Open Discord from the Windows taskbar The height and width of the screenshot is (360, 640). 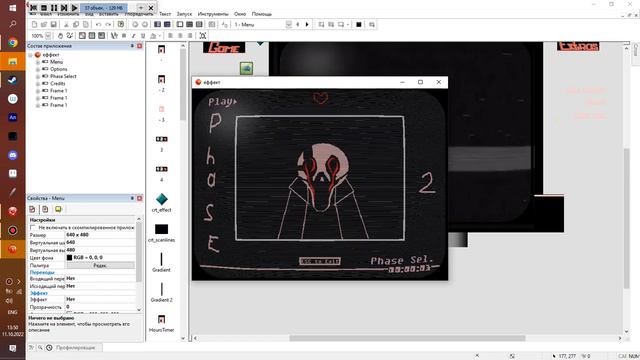click(13, 155)
